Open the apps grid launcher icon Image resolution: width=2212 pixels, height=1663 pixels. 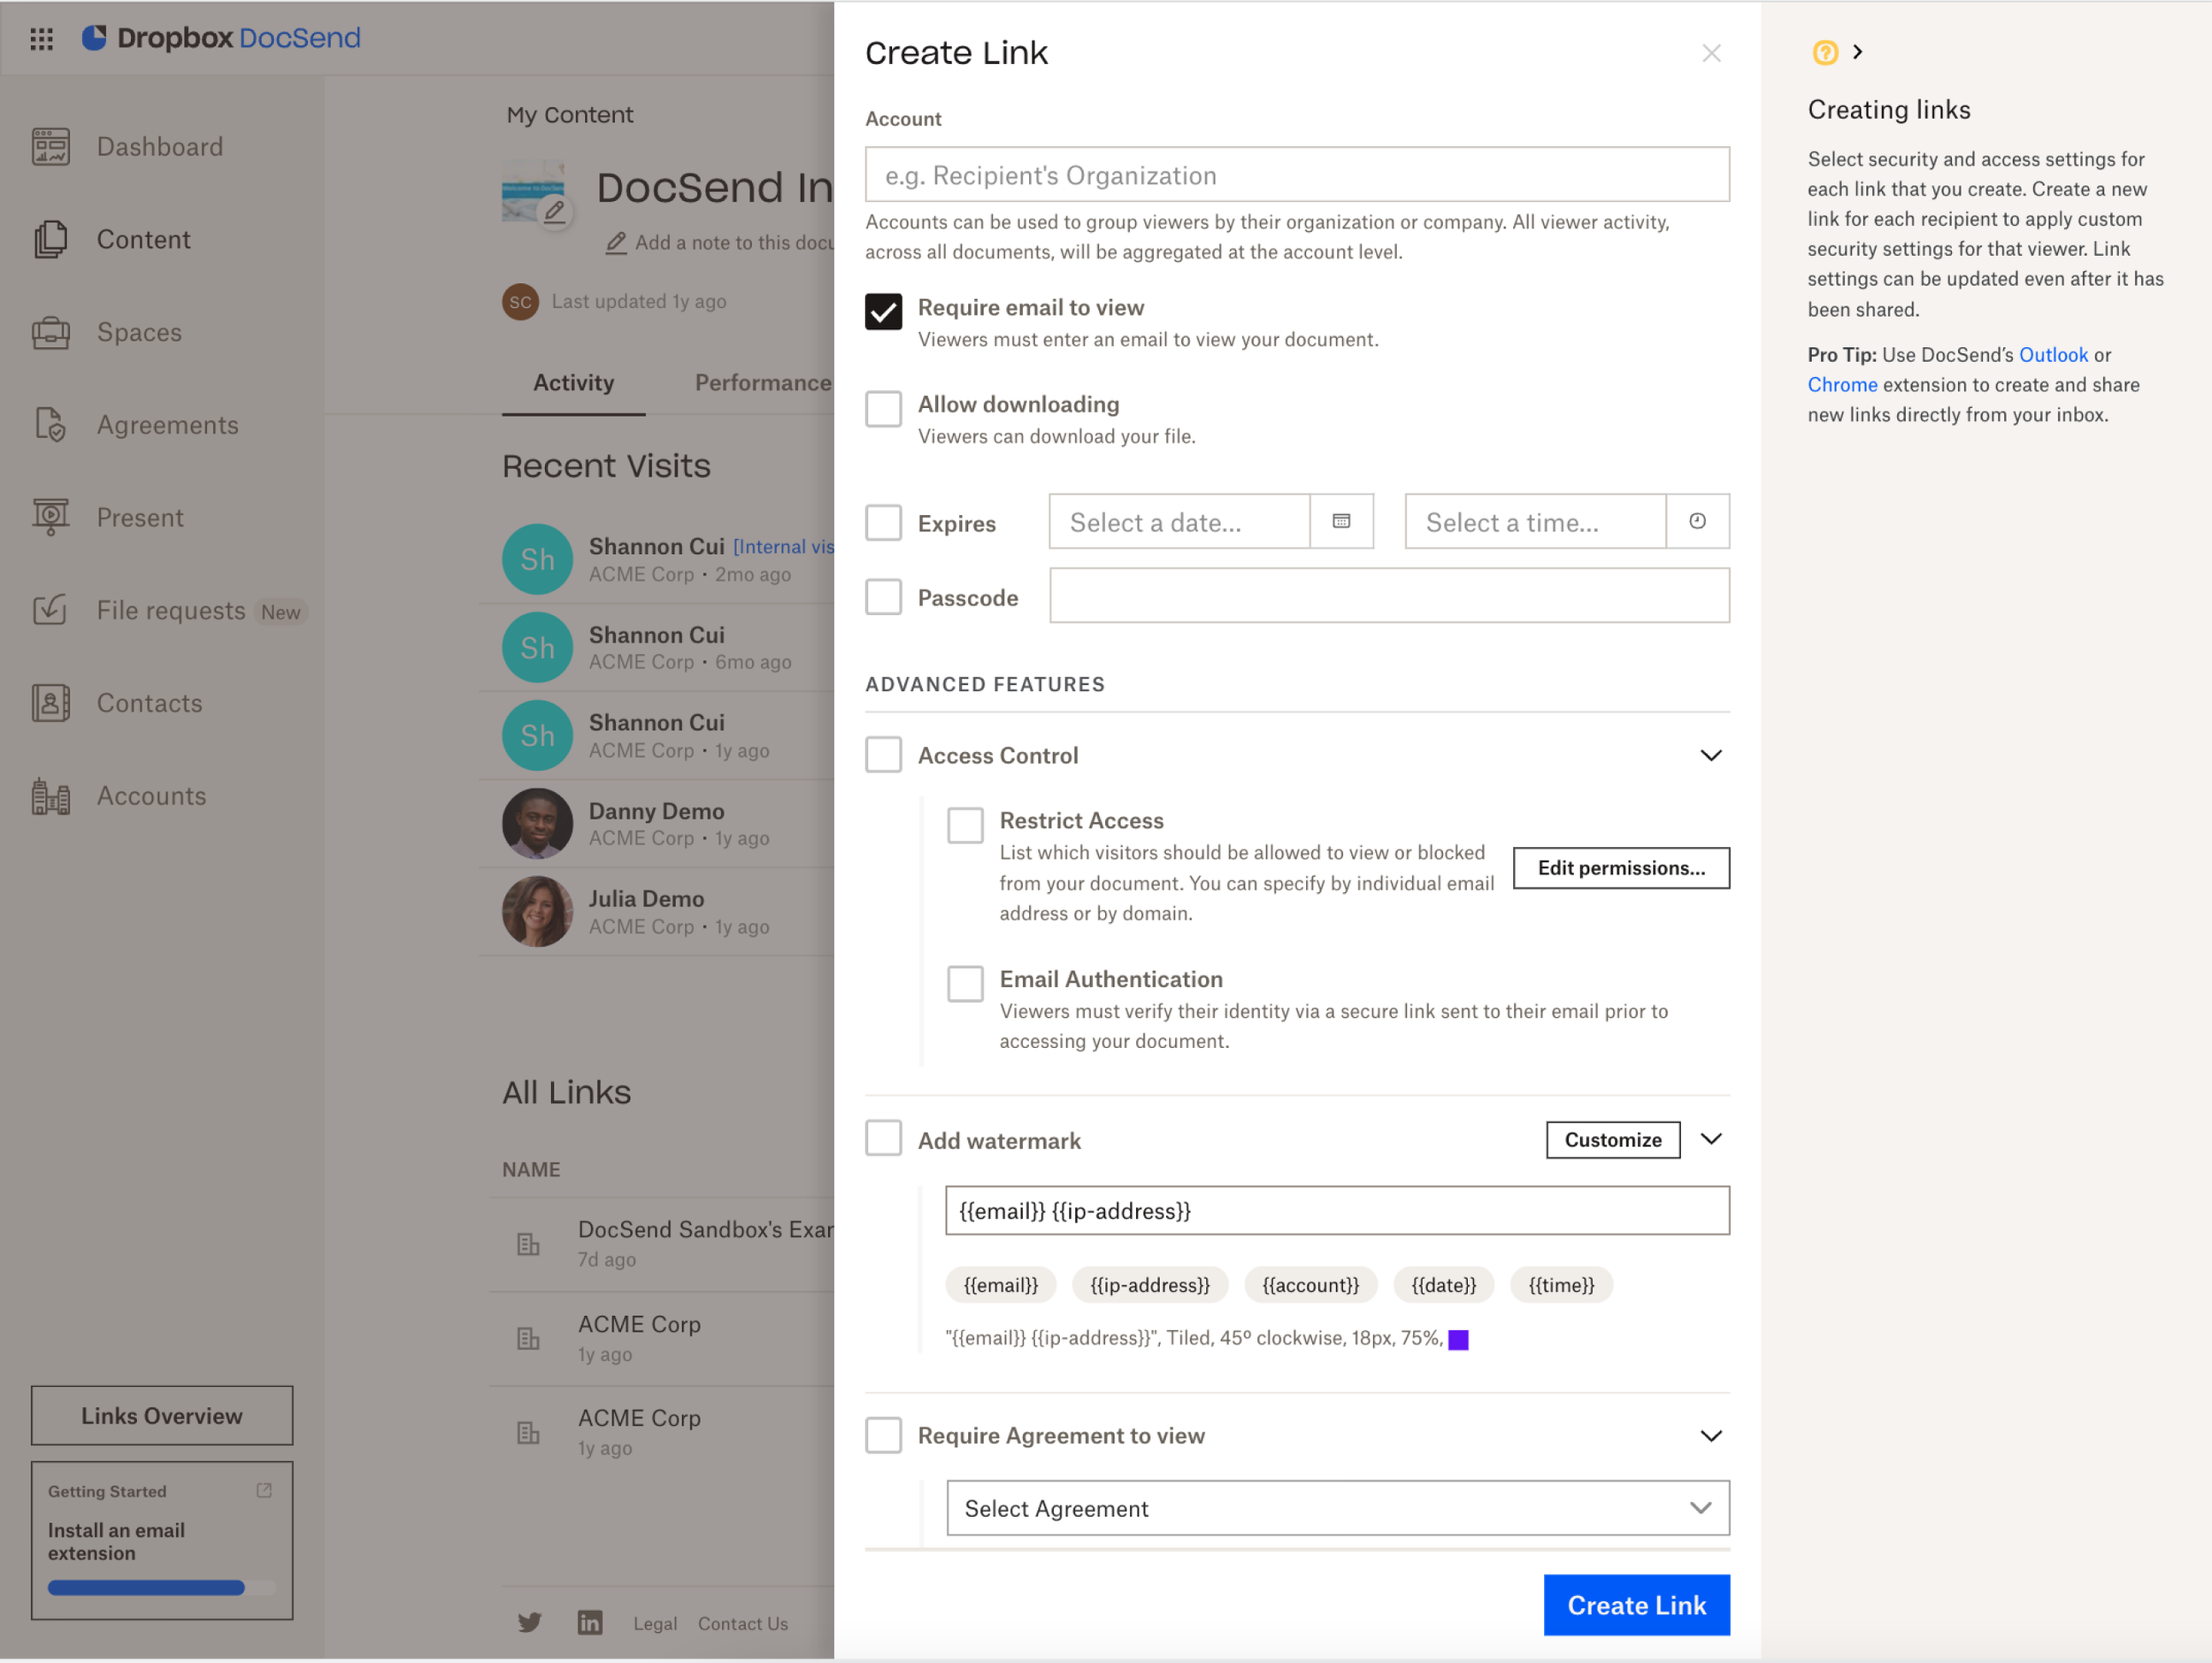coord(41,38)
